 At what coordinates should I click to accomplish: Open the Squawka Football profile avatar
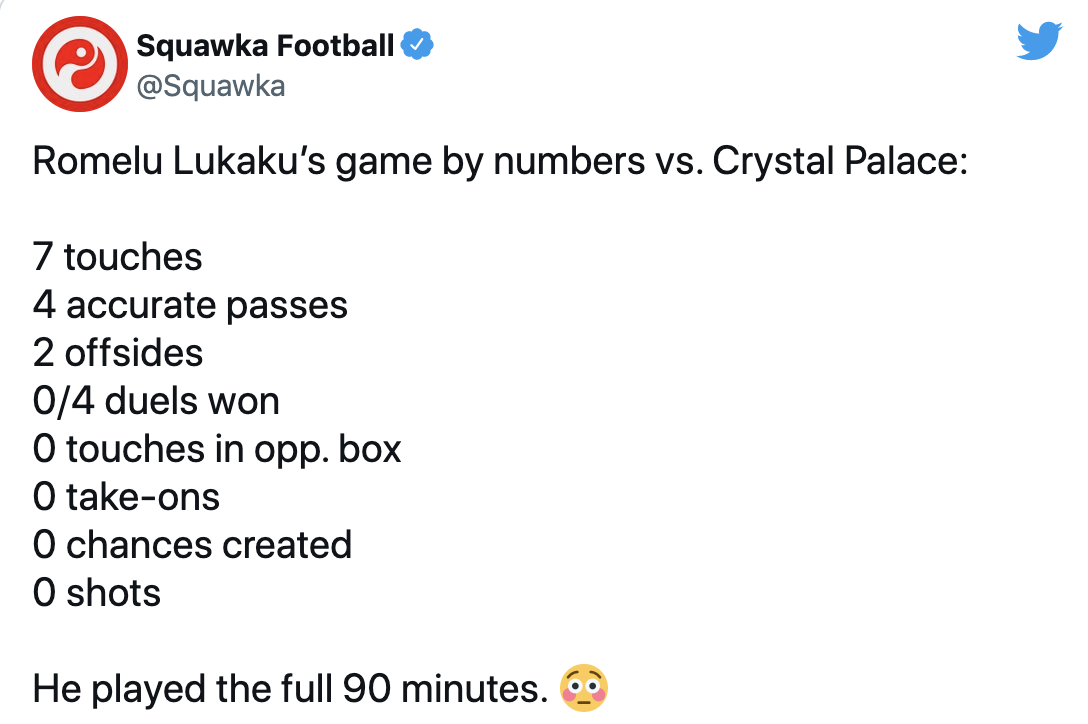tap(77, 65)
